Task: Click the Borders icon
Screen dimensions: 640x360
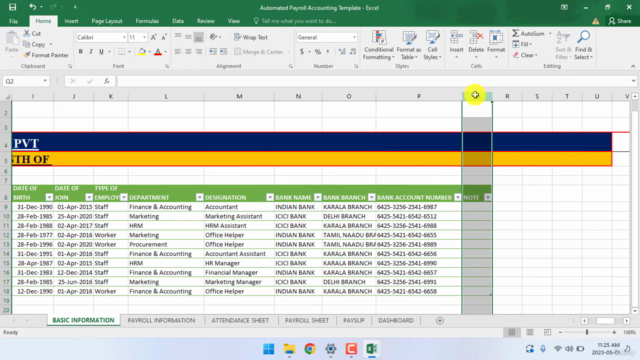Action: [122, 52]
